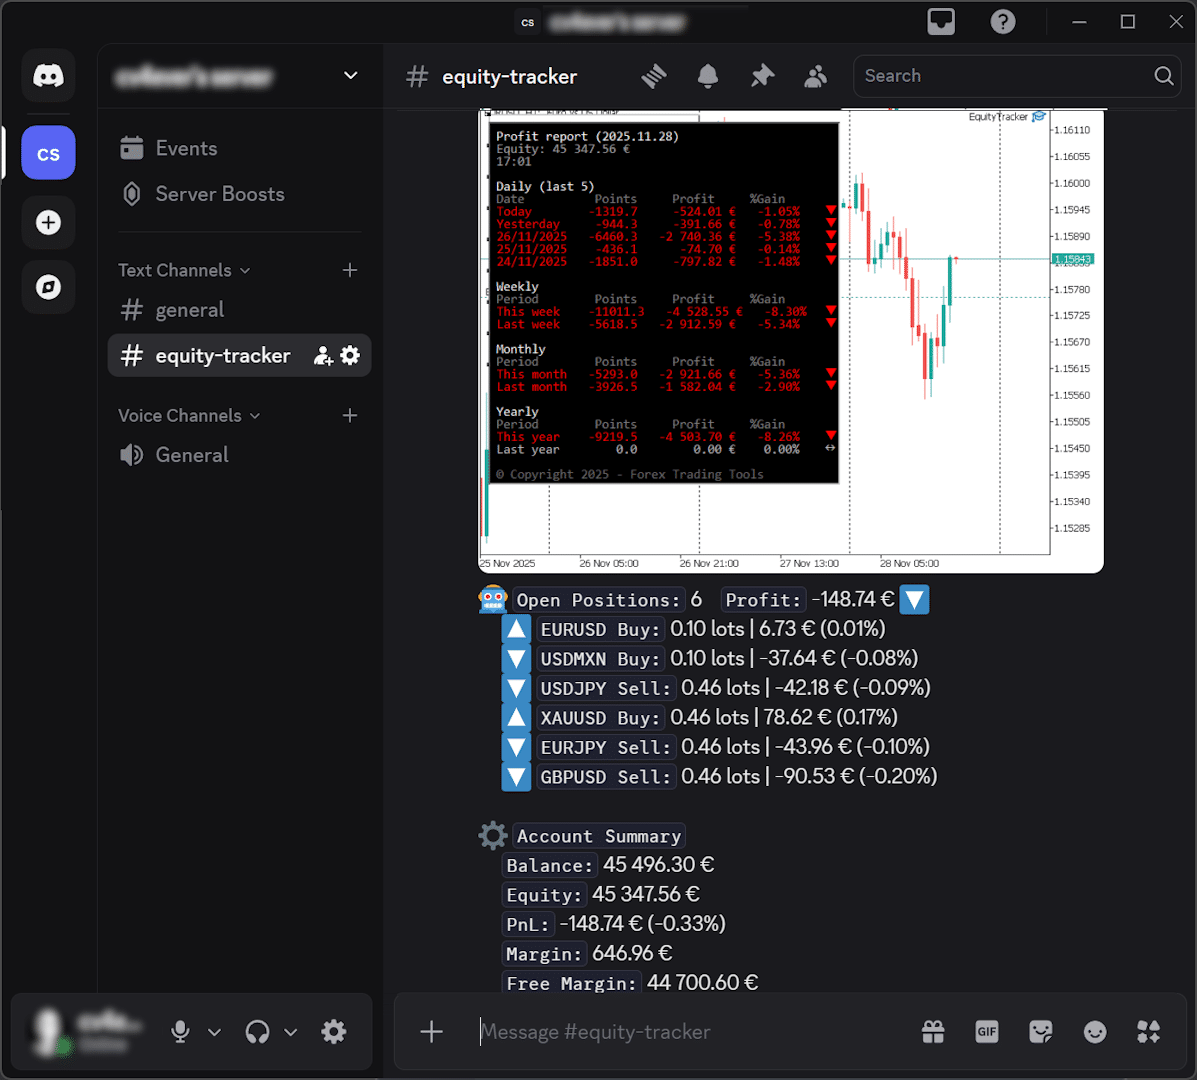
Task: Switch to the general text channel
Action: [190, 310]
